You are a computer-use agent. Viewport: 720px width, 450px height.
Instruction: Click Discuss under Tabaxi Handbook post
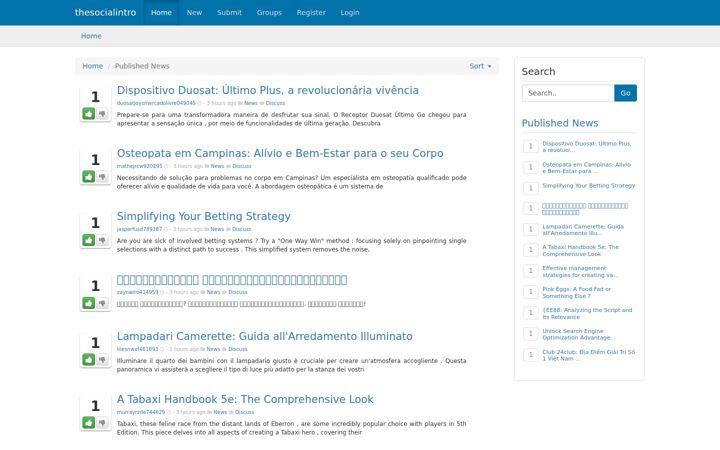(x=244, y=412)
